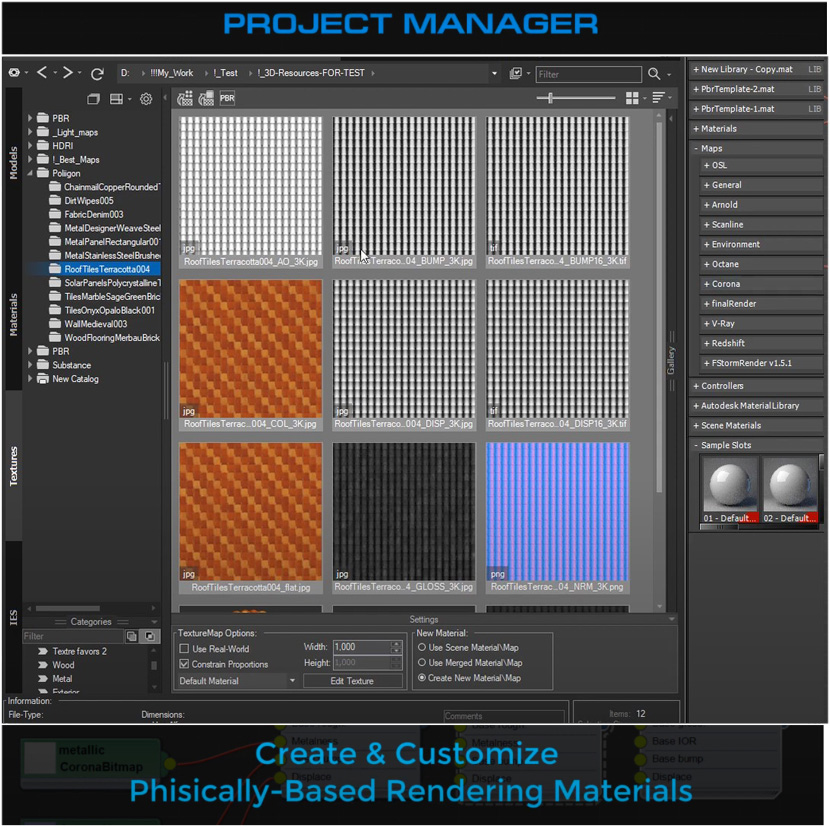Image resolution: width=830 pixels, height=830 pixels.
Task: Collapse the Poliigon folder
Action: (30, 173)
